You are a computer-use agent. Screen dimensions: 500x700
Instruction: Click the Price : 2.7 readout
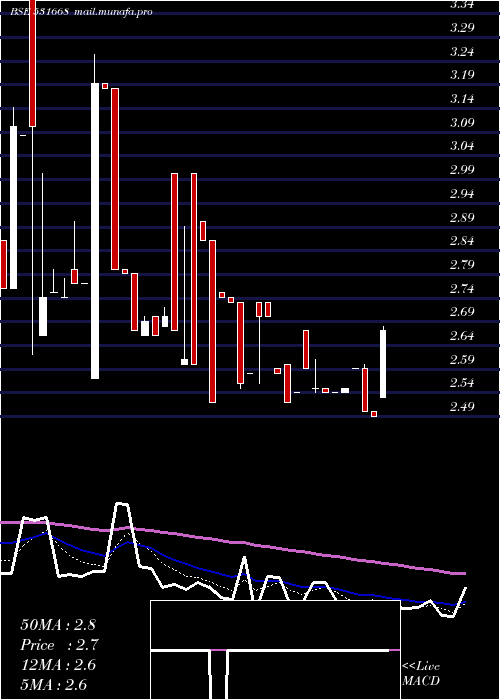coord(59,645)
